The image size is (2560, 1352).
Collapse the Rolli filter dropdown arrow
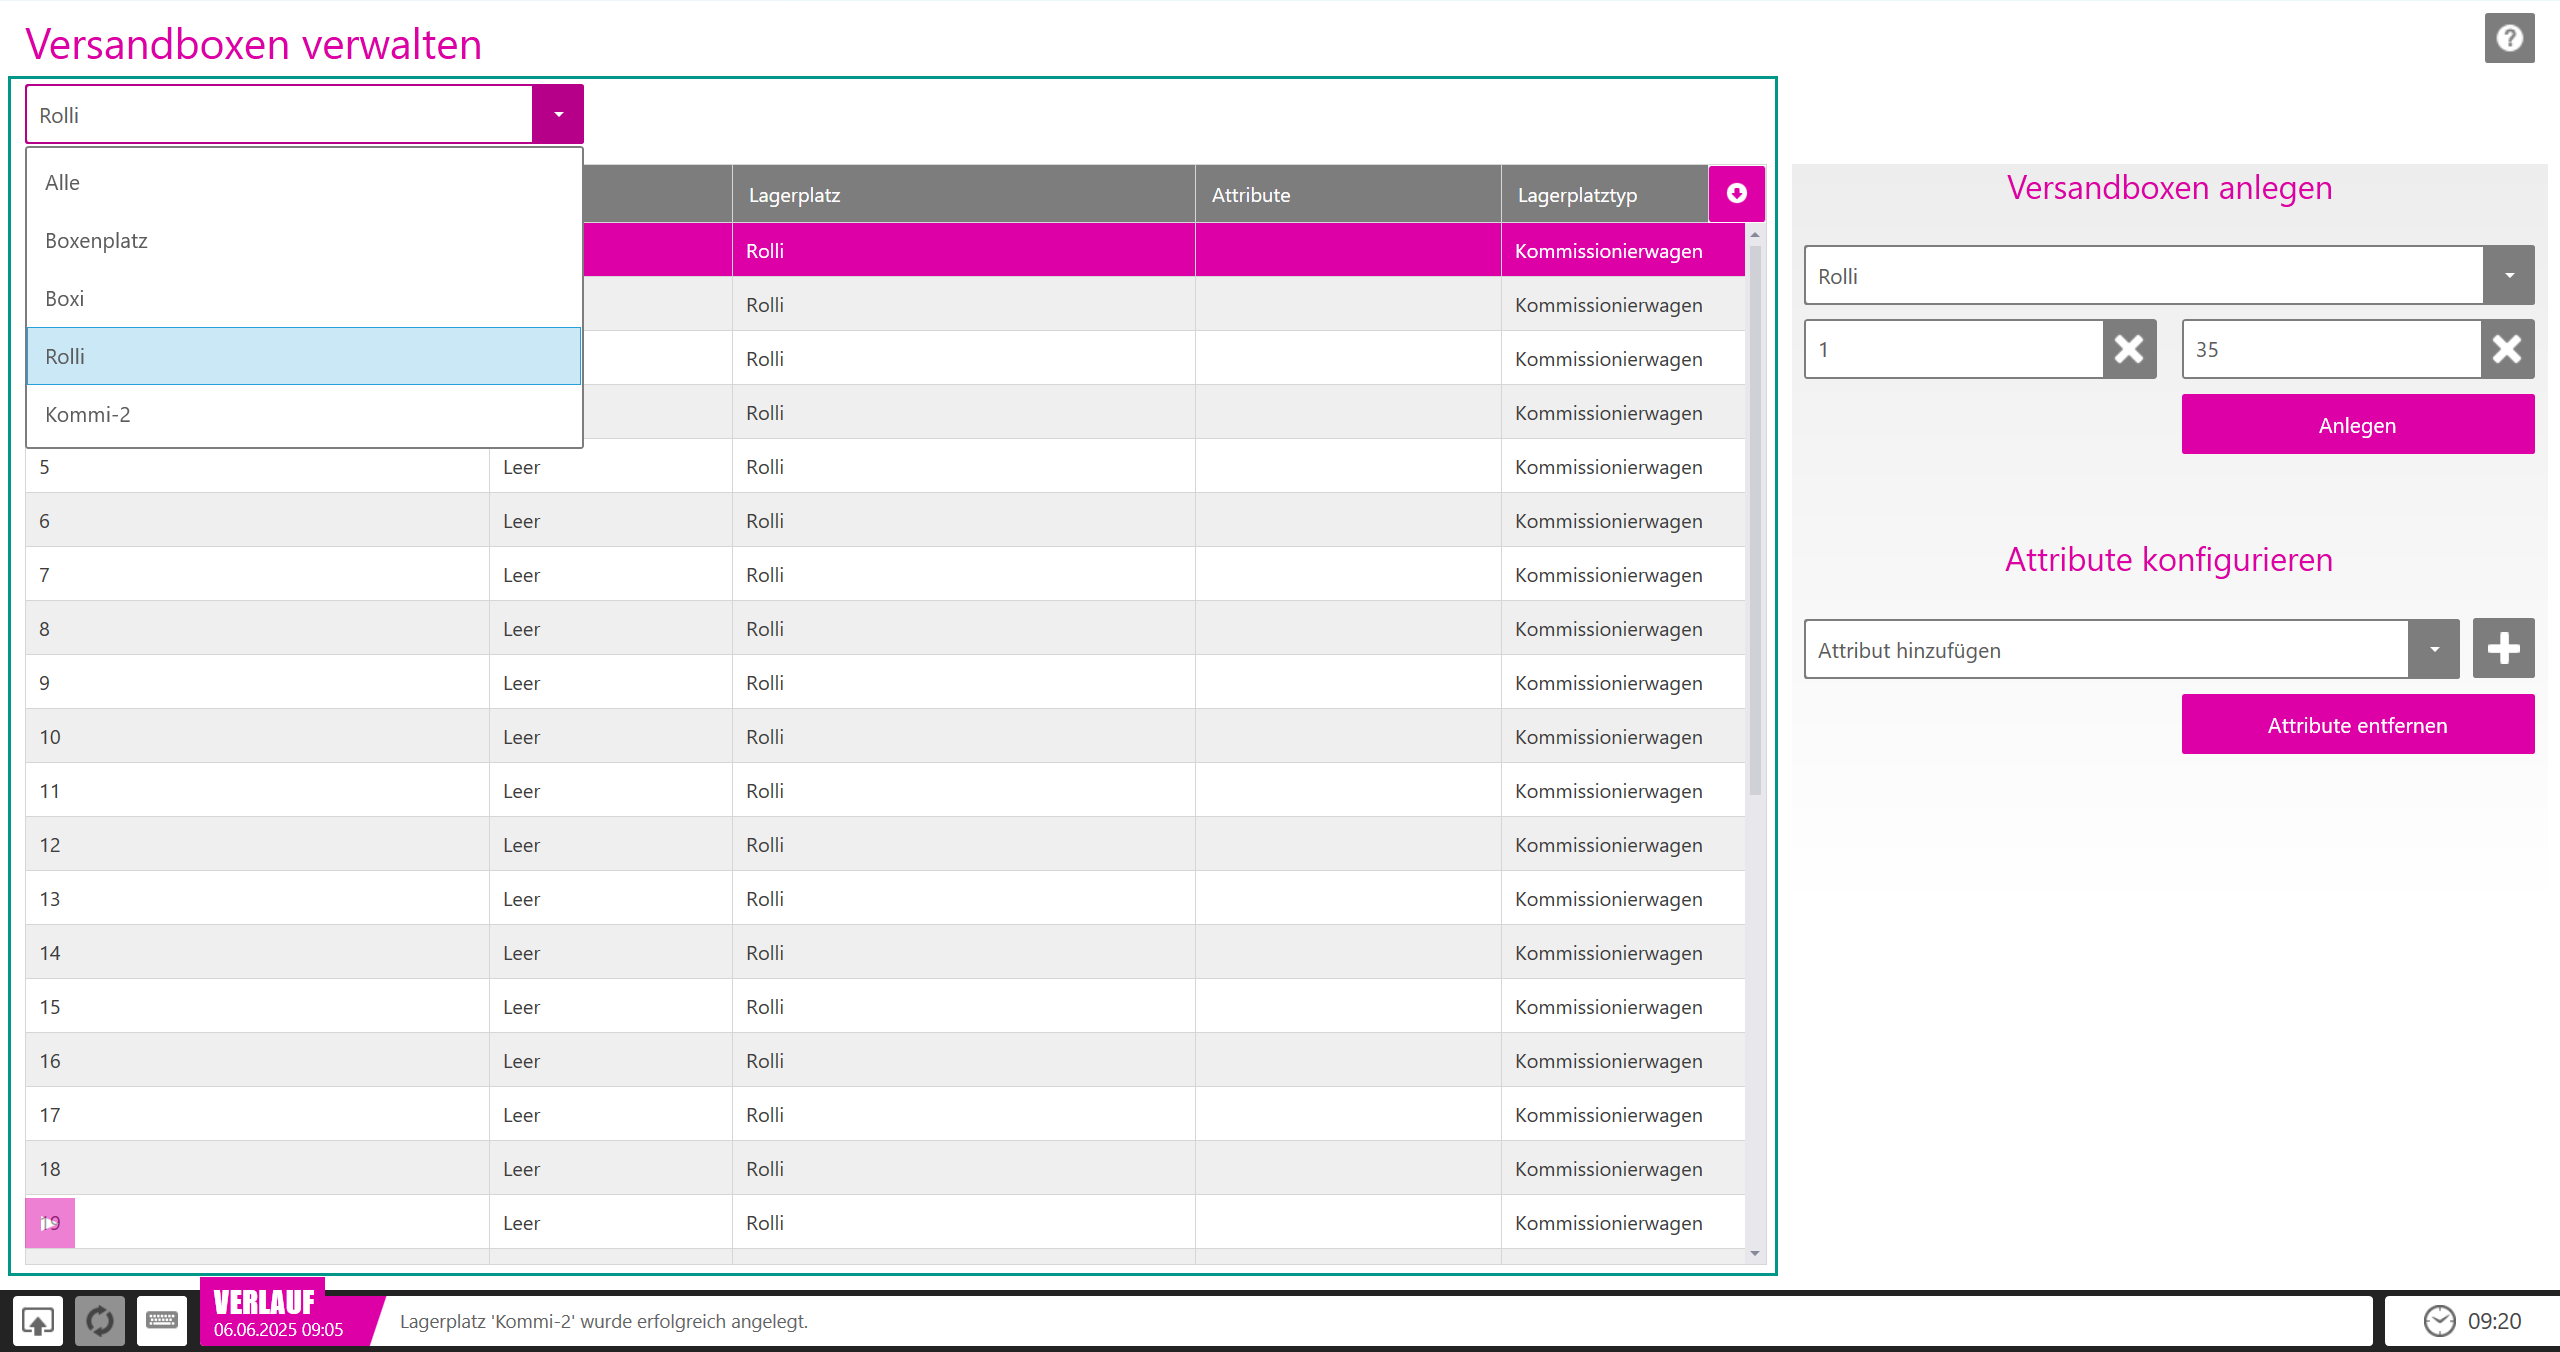558,115
